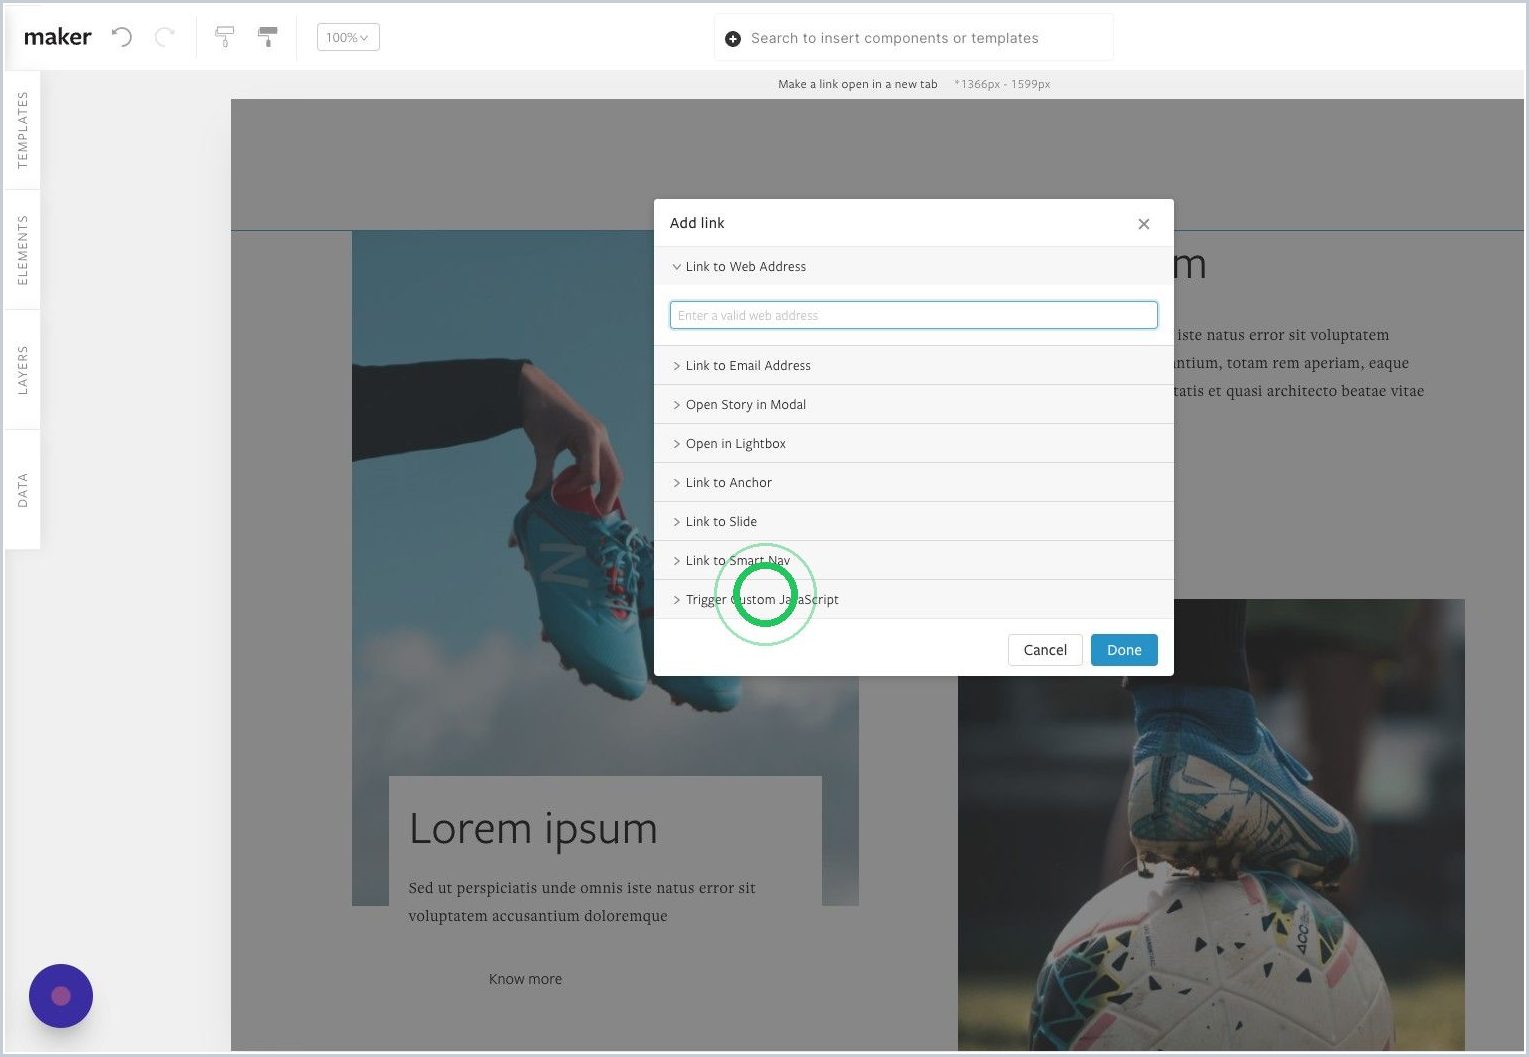Image resolution: width=1529 pixels, height=1057 pixels.
Task: Open the Data side tab
Action: tap(22, 490)
